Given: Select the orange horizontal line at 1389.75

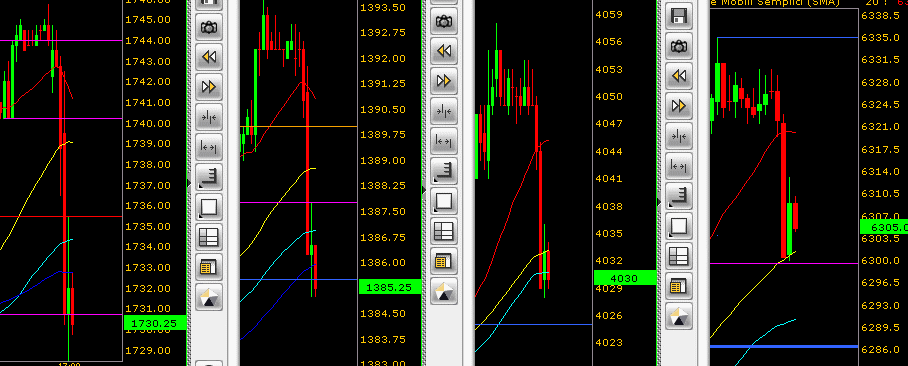Looking at the screenshot, I should point(298,126).
